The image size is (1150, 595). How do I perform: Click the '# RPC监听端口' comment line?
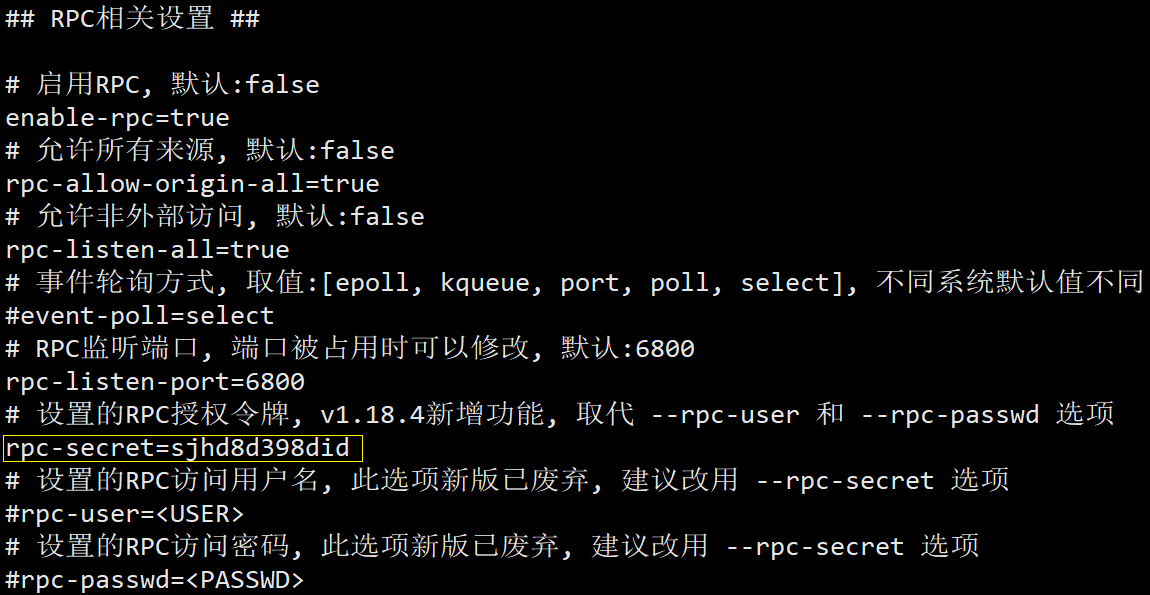350,349
